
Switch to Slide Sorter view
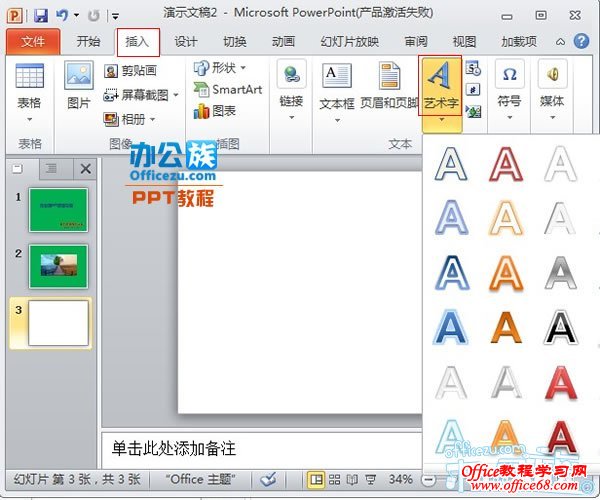[x=334, y=479]
